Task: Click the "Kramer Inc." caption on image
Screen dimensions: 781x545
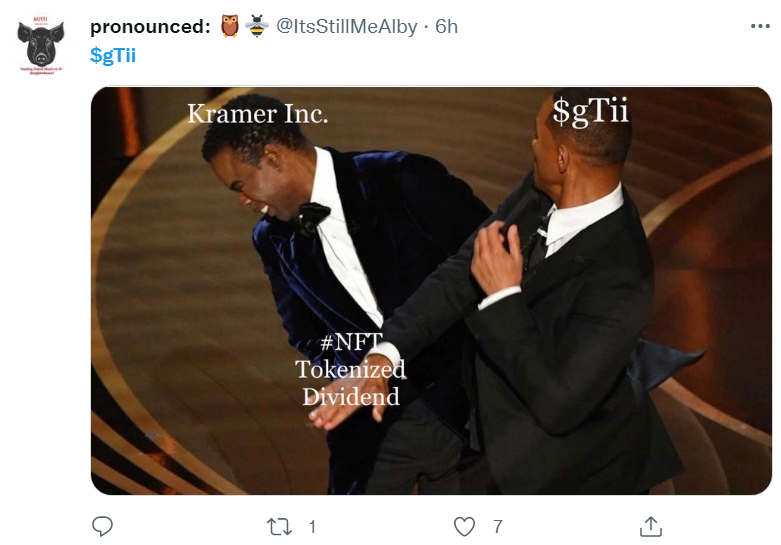Action: pyautogui.click(x=258, y=114)
